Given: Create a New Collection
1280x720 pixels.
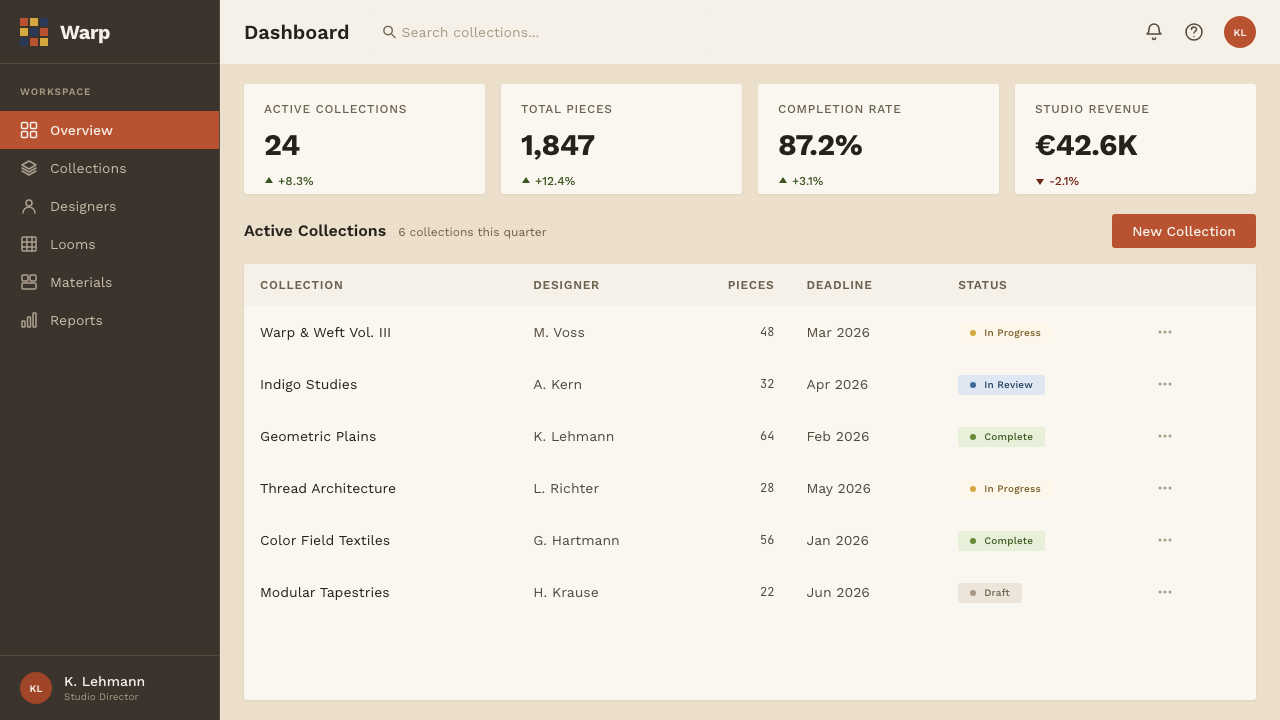Looking at the screenshot, I should 1184,231.
